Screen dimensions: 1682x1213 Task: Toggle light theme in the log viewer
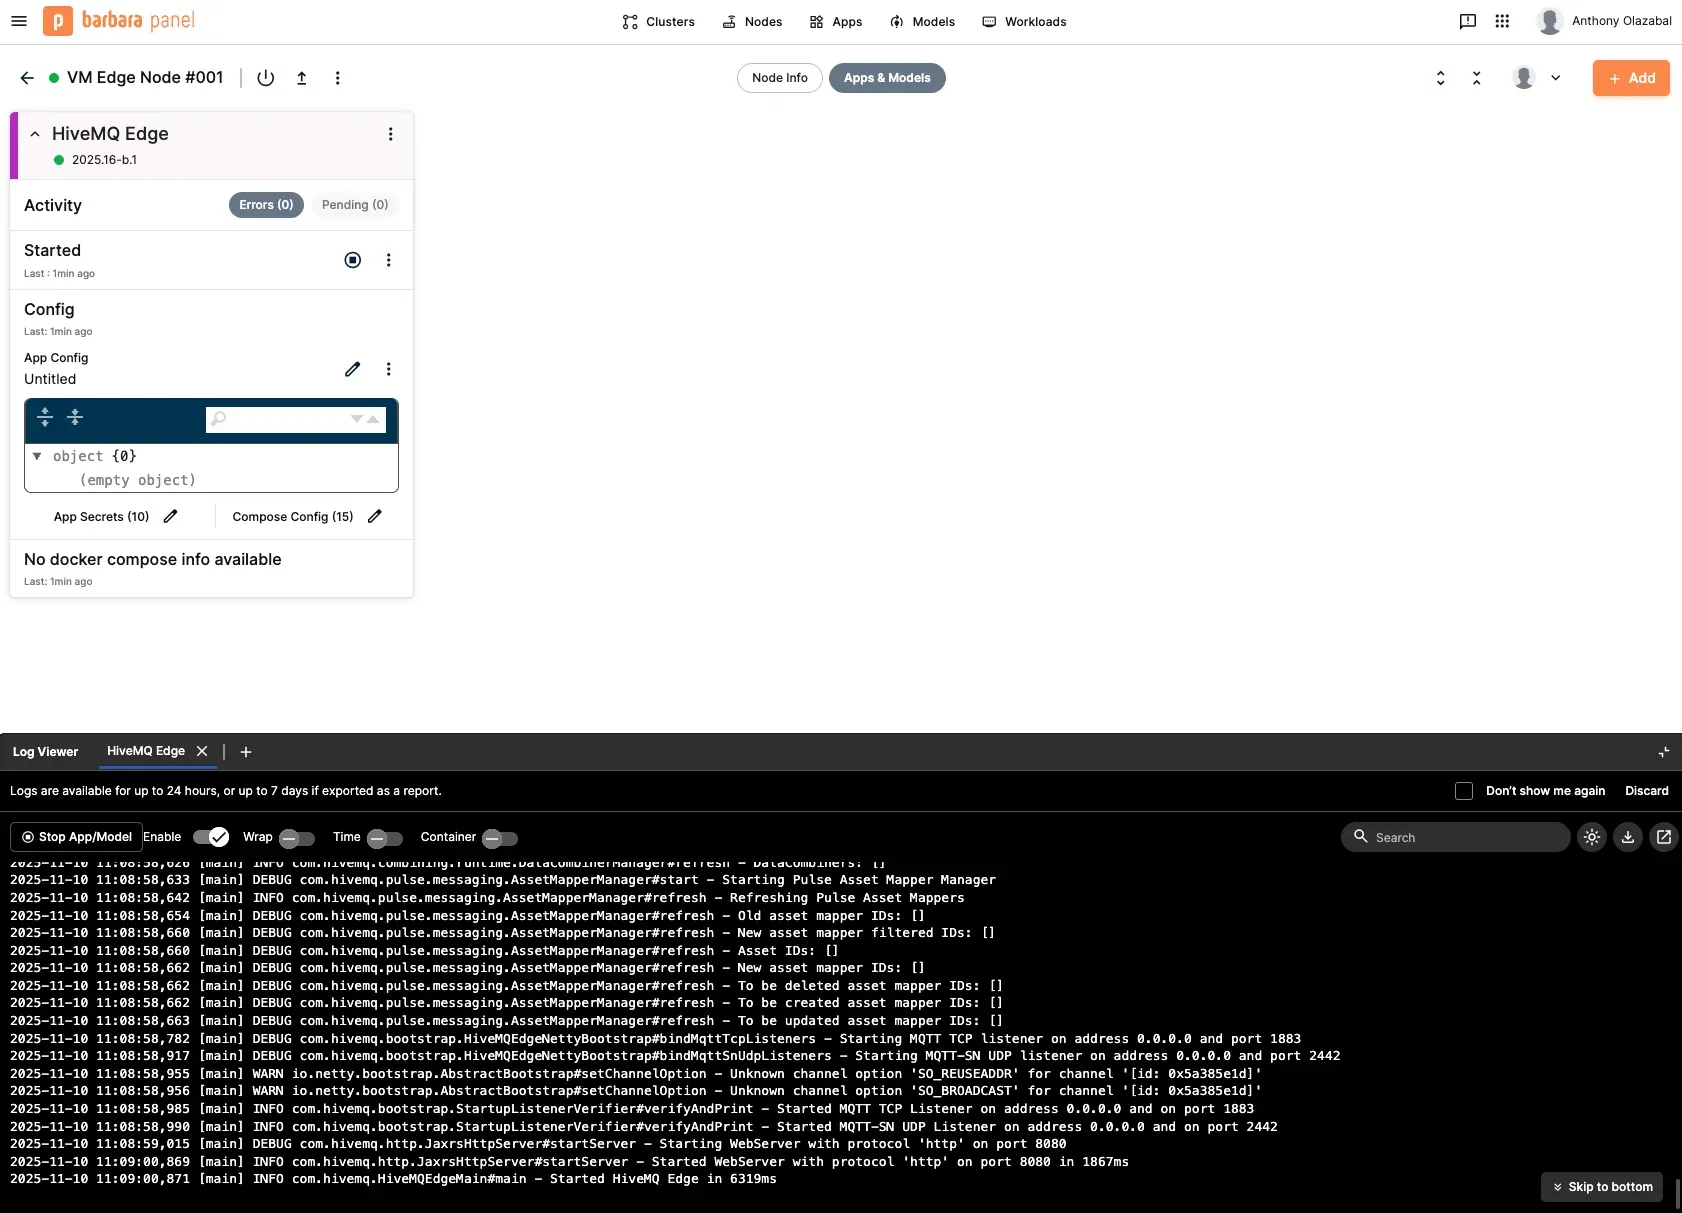click(x=1592, y=837)
